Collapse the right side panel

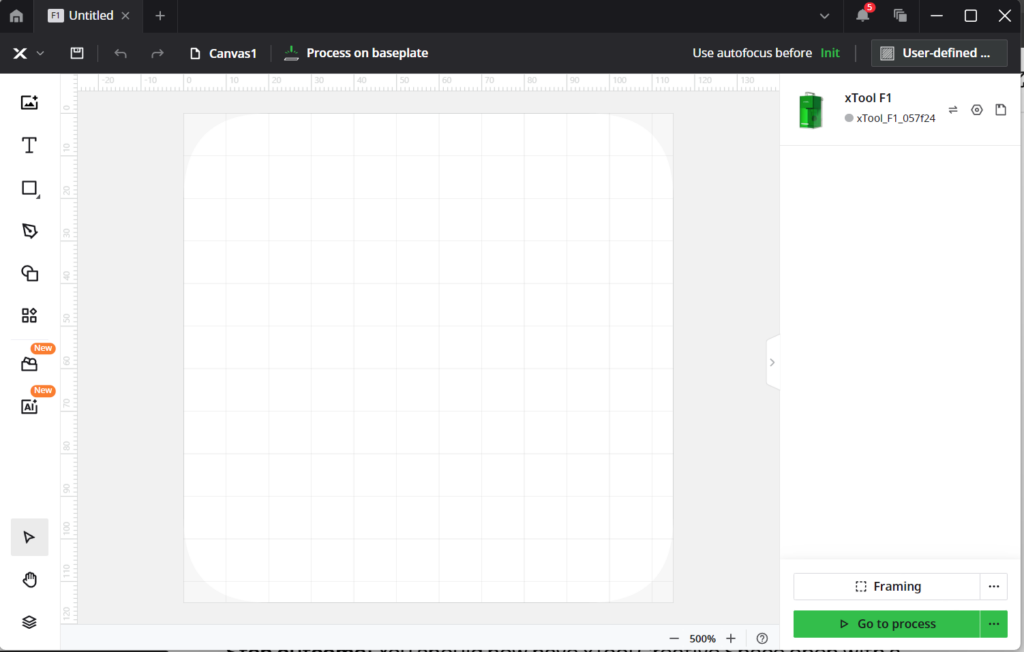(x=773, y=362)
